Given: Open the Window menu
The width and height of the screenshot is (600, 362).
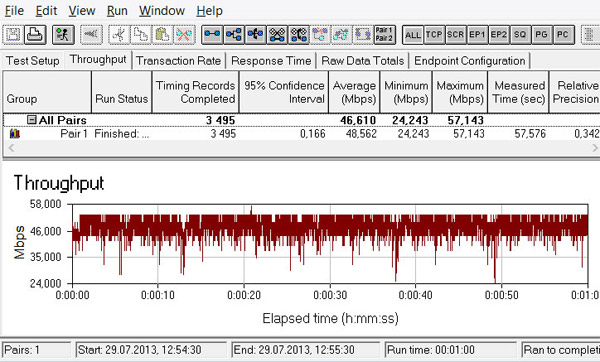Looking at the screenshot, I should pyautogui.click(x=162, y=11).
